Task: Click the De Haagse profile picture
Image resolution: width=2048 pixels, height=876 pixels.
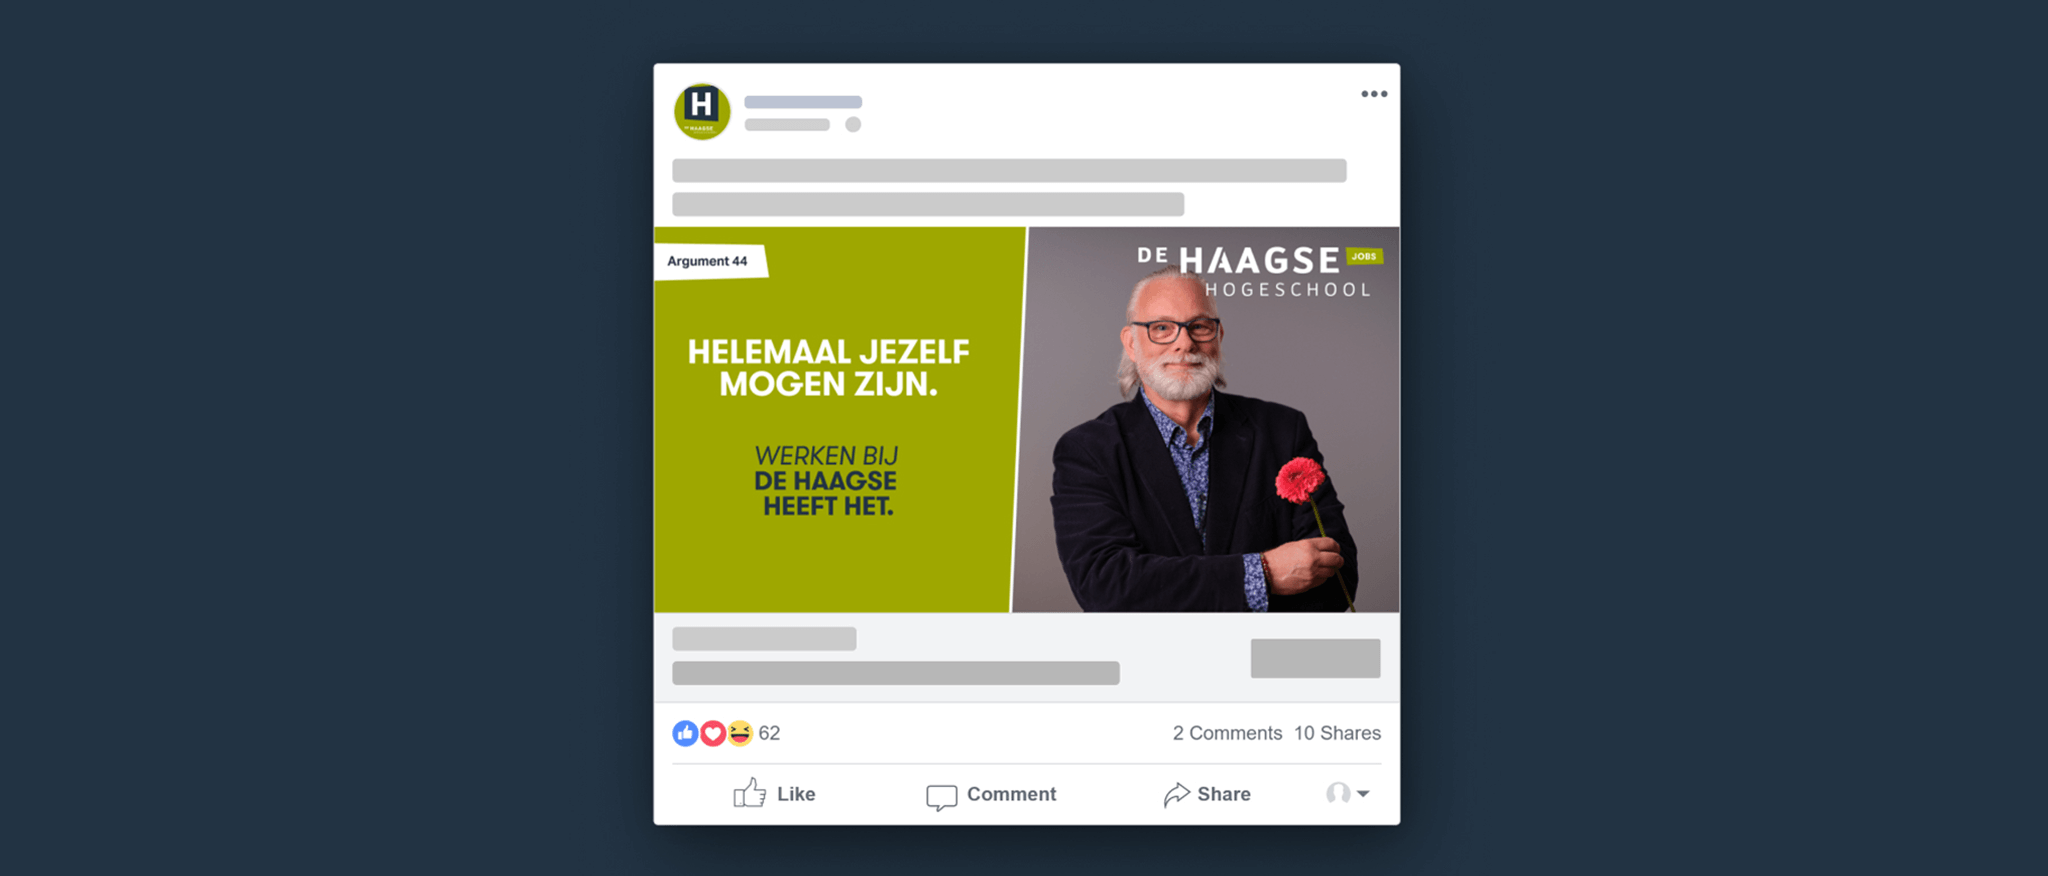Action: click(x=702, y=111)
